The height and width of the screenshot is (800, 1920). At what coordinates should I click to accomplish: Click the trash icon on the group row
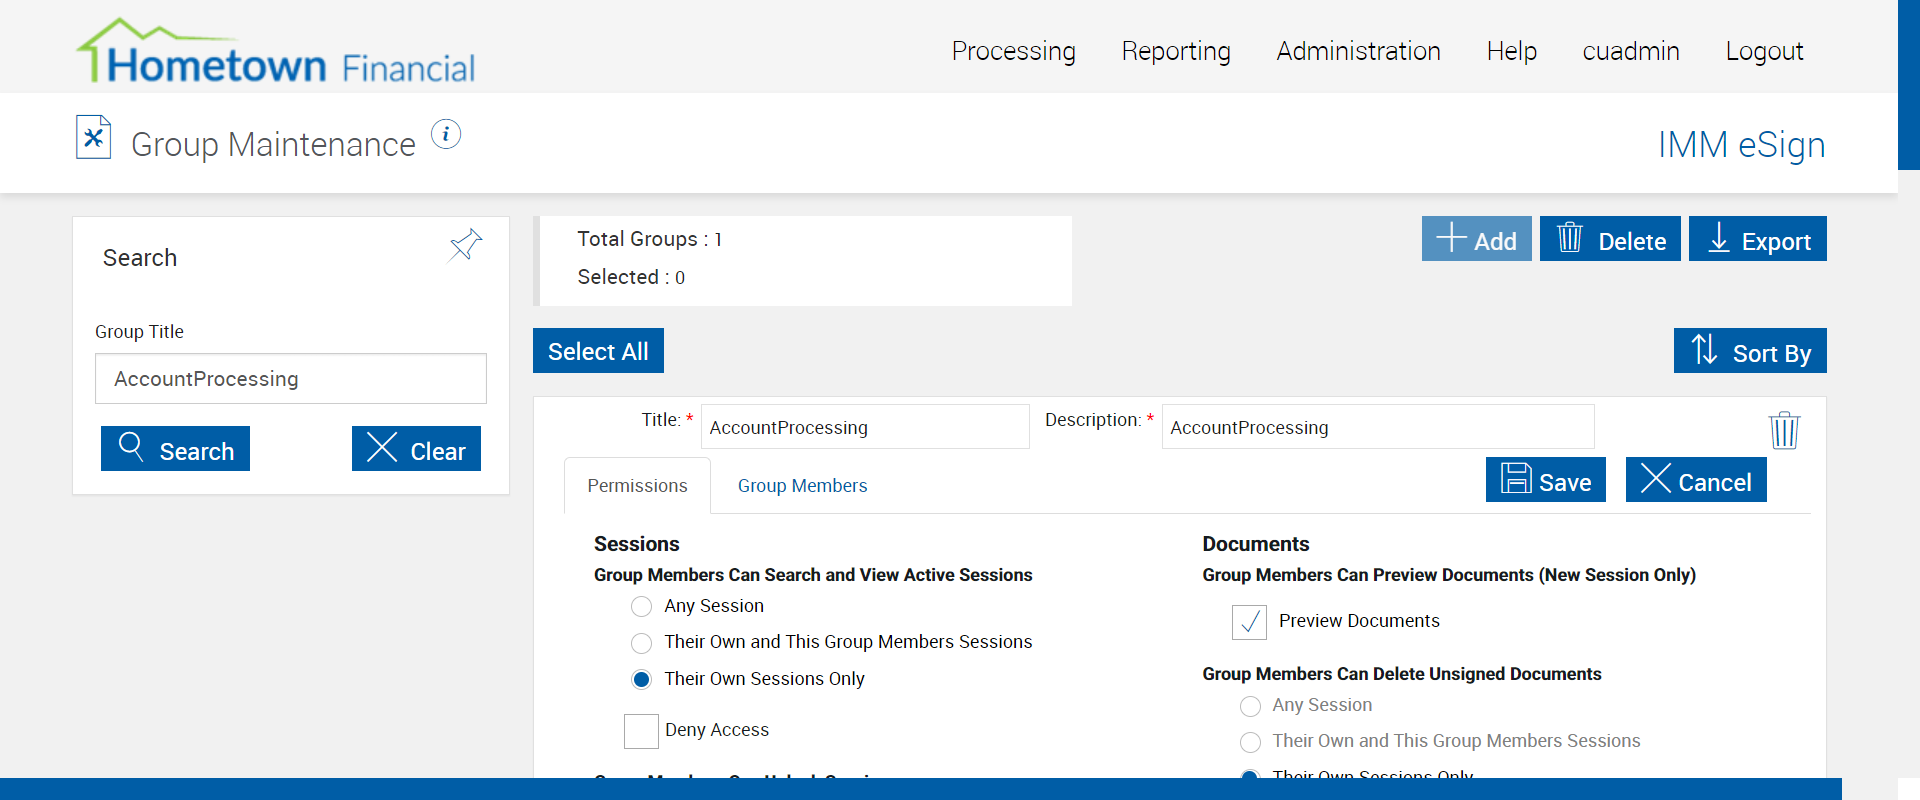pos(1784,431)
